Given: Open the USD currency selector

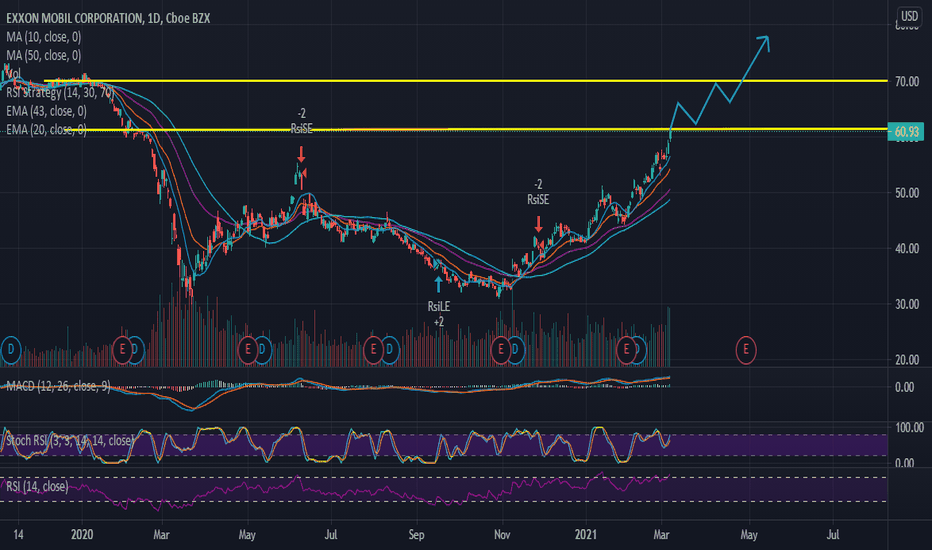Looking at the screenshot, I should [x=909, y=15].
